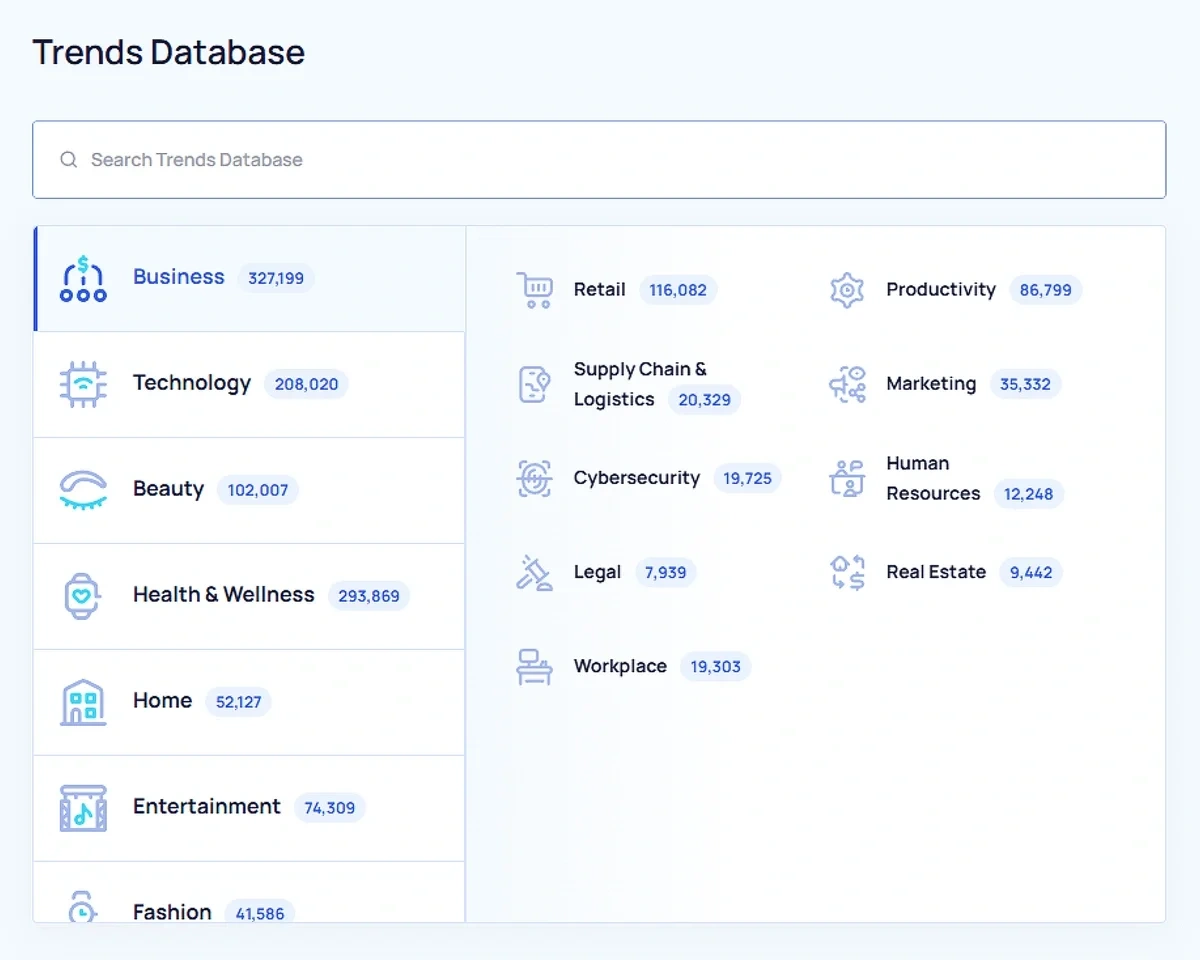Select the Fashion category
Screen dimensions: 1200x960
[x=171, y=911]
